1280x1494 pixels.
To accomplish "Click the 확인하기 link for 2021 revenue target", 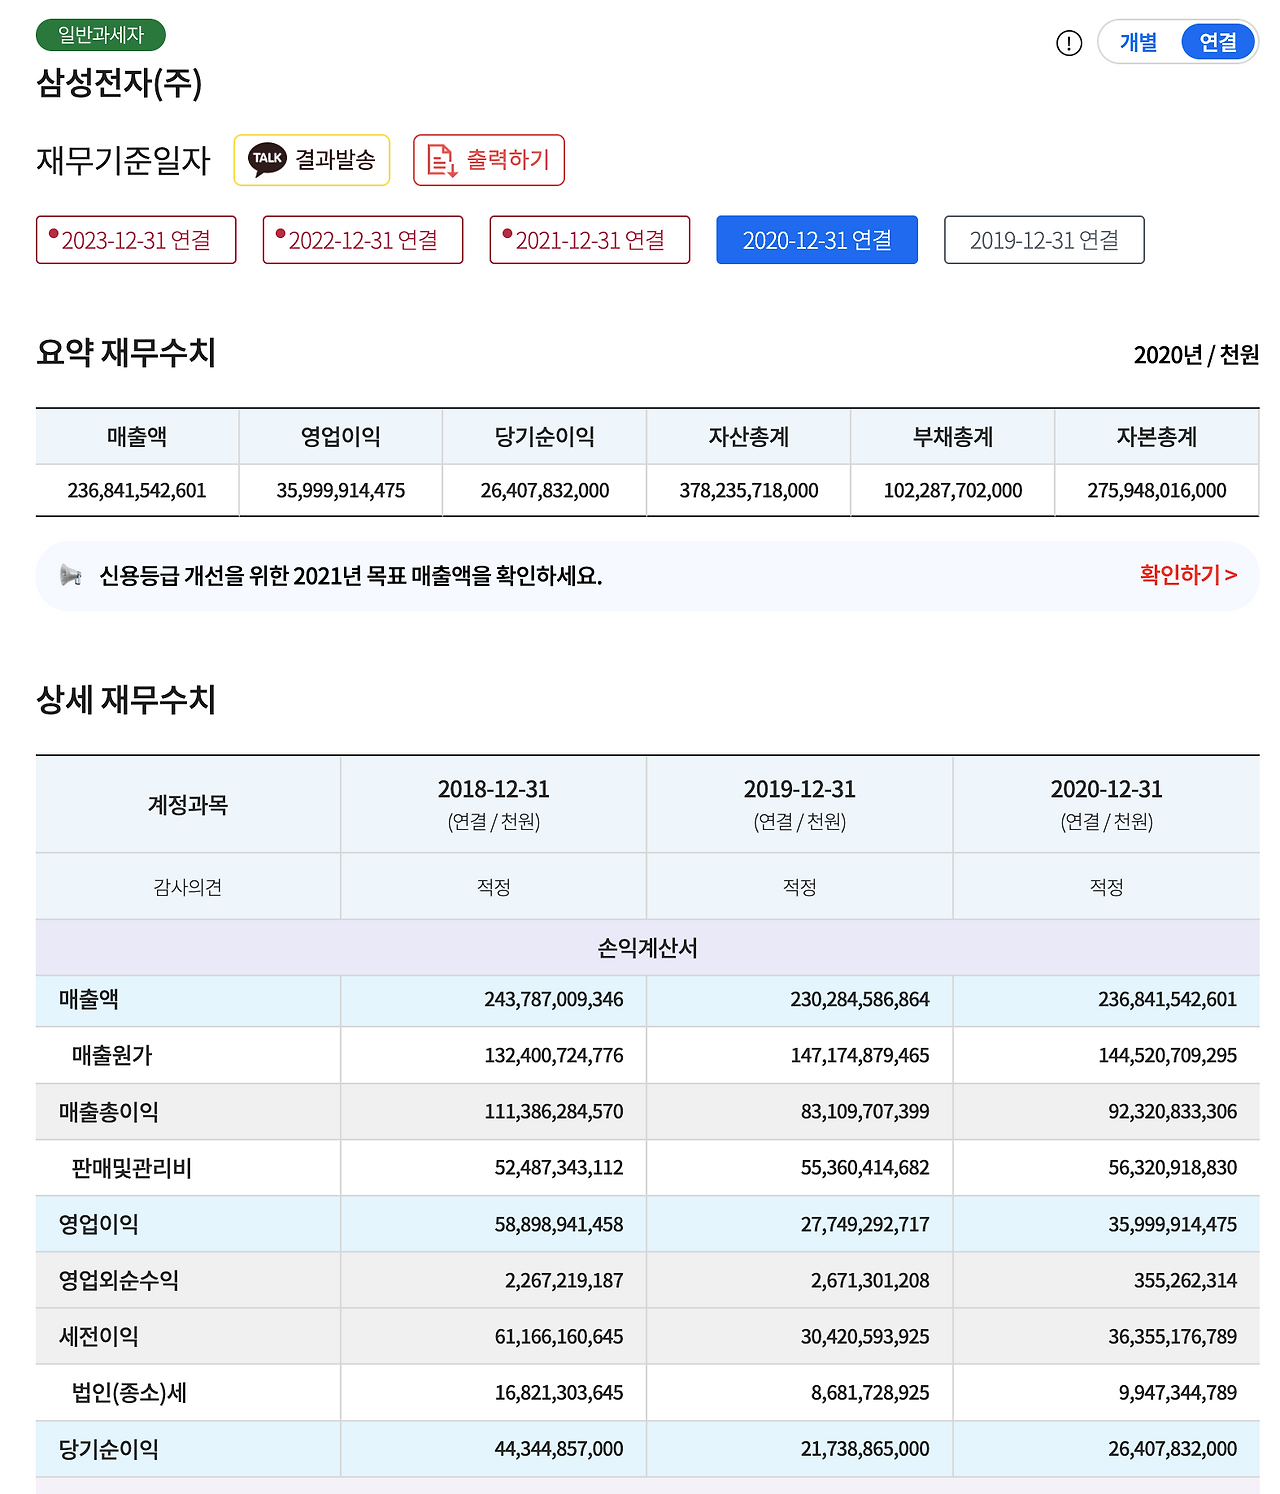I will pyautogui.click(x=1184, y=575).
